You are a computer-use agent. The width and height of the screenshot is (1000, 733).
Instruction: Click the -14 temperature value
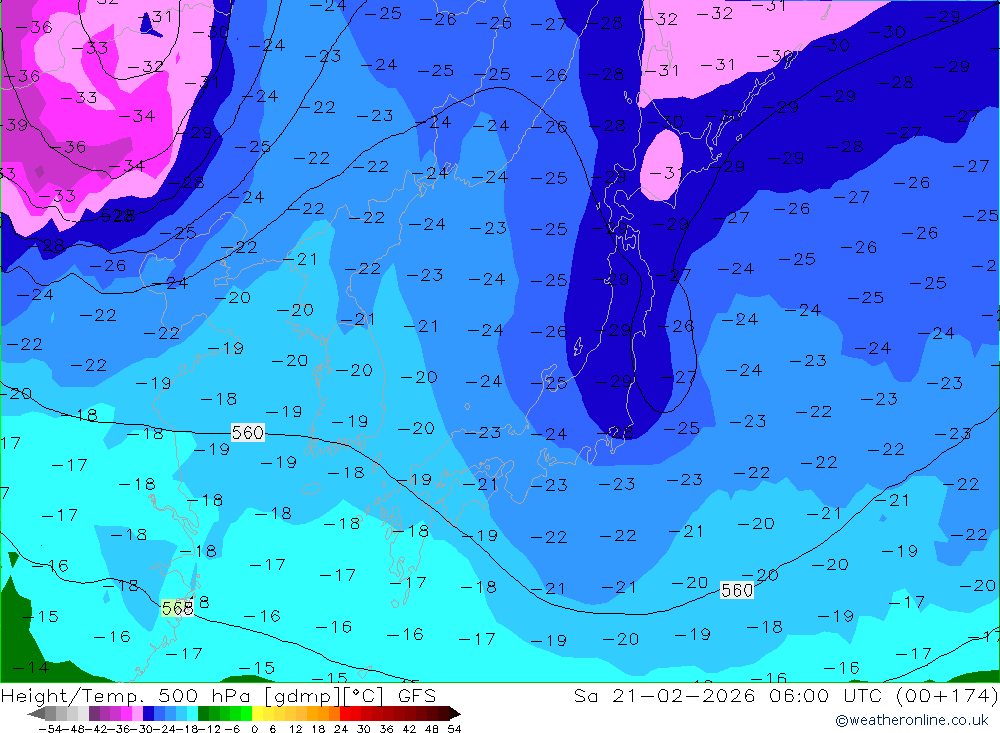pyautogui.click(x=31, y=667)
